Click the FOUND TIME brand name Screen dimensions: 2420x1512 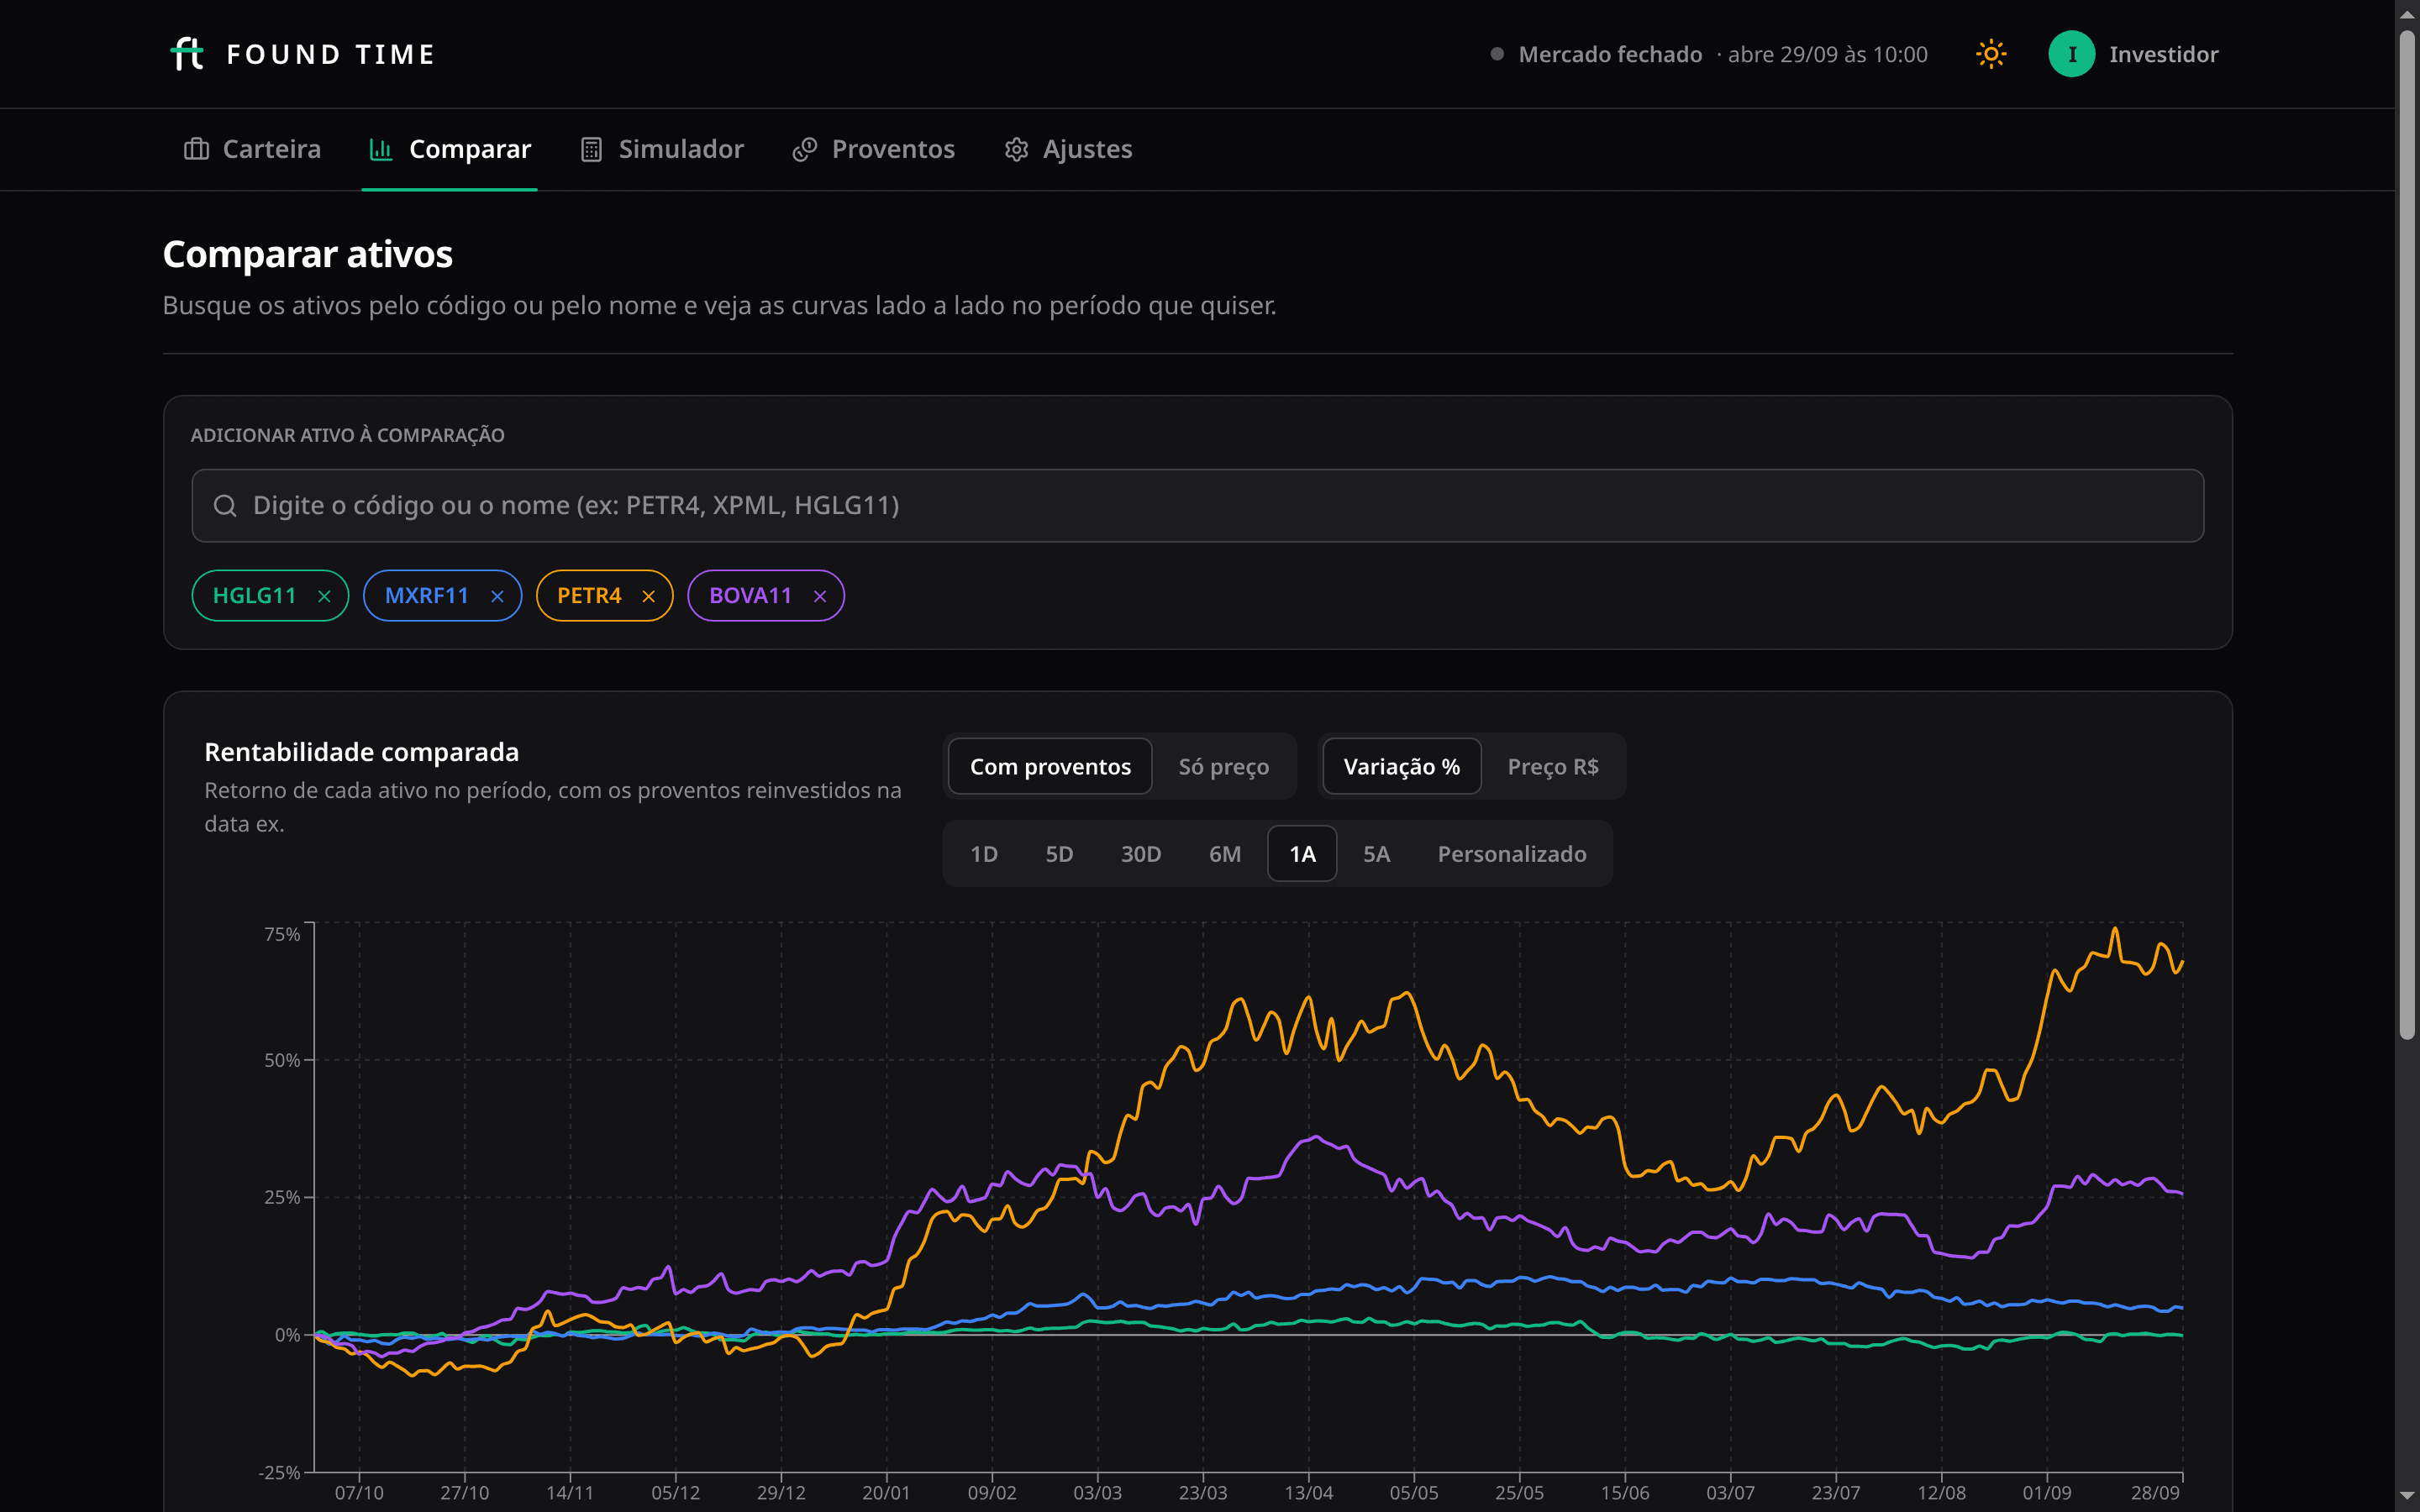click(x=331, y=54)
